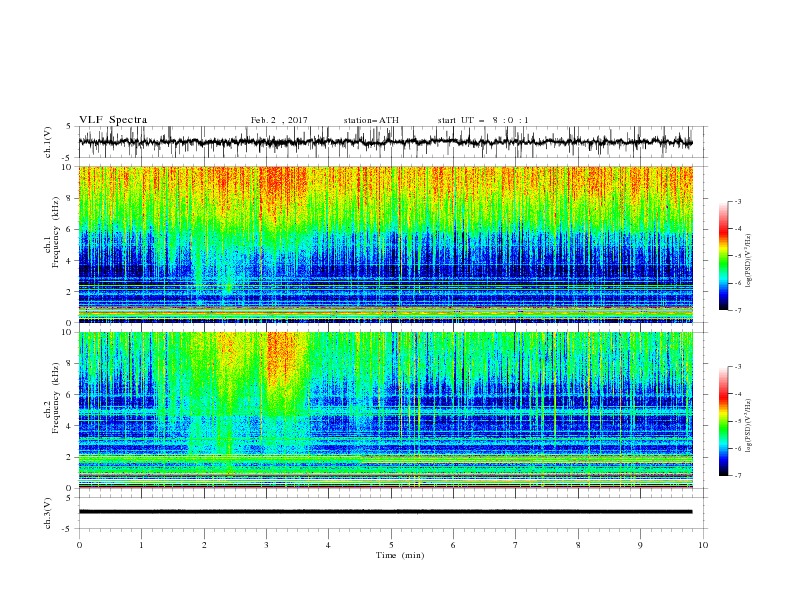Click the ch.2 "Frequency (kHz)" axis label
The image size is (792, 612).
56,398
